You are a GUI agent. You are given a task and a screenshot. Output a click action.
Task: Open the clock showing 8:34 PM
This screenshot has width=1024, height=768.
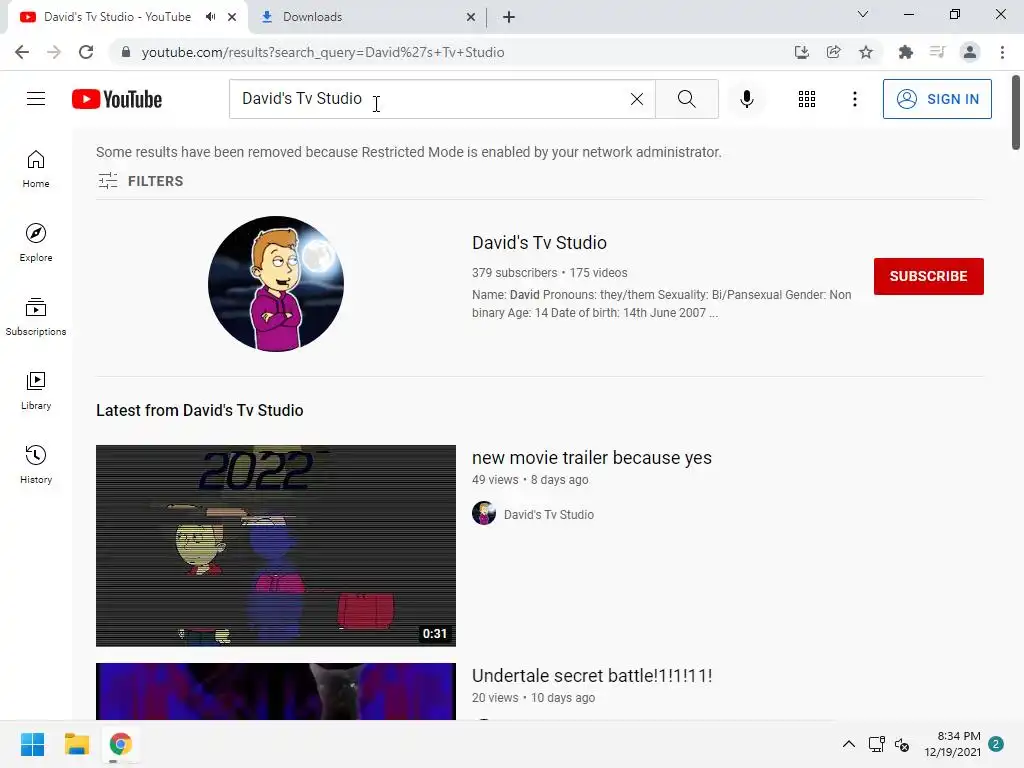[x=952, y=744]
